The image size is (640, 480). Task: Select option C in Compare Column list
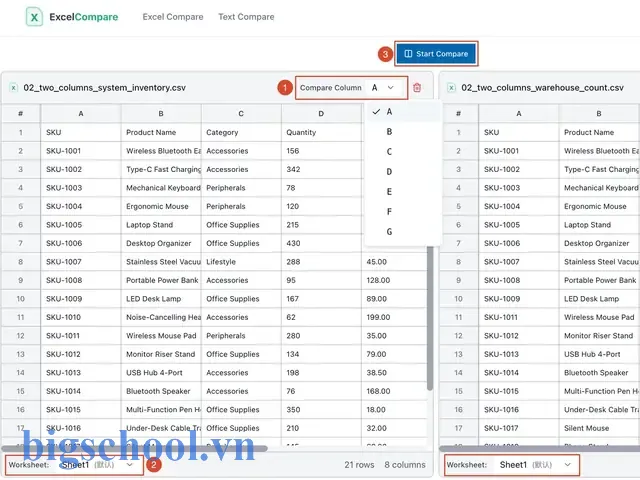[x=403, y=151]
